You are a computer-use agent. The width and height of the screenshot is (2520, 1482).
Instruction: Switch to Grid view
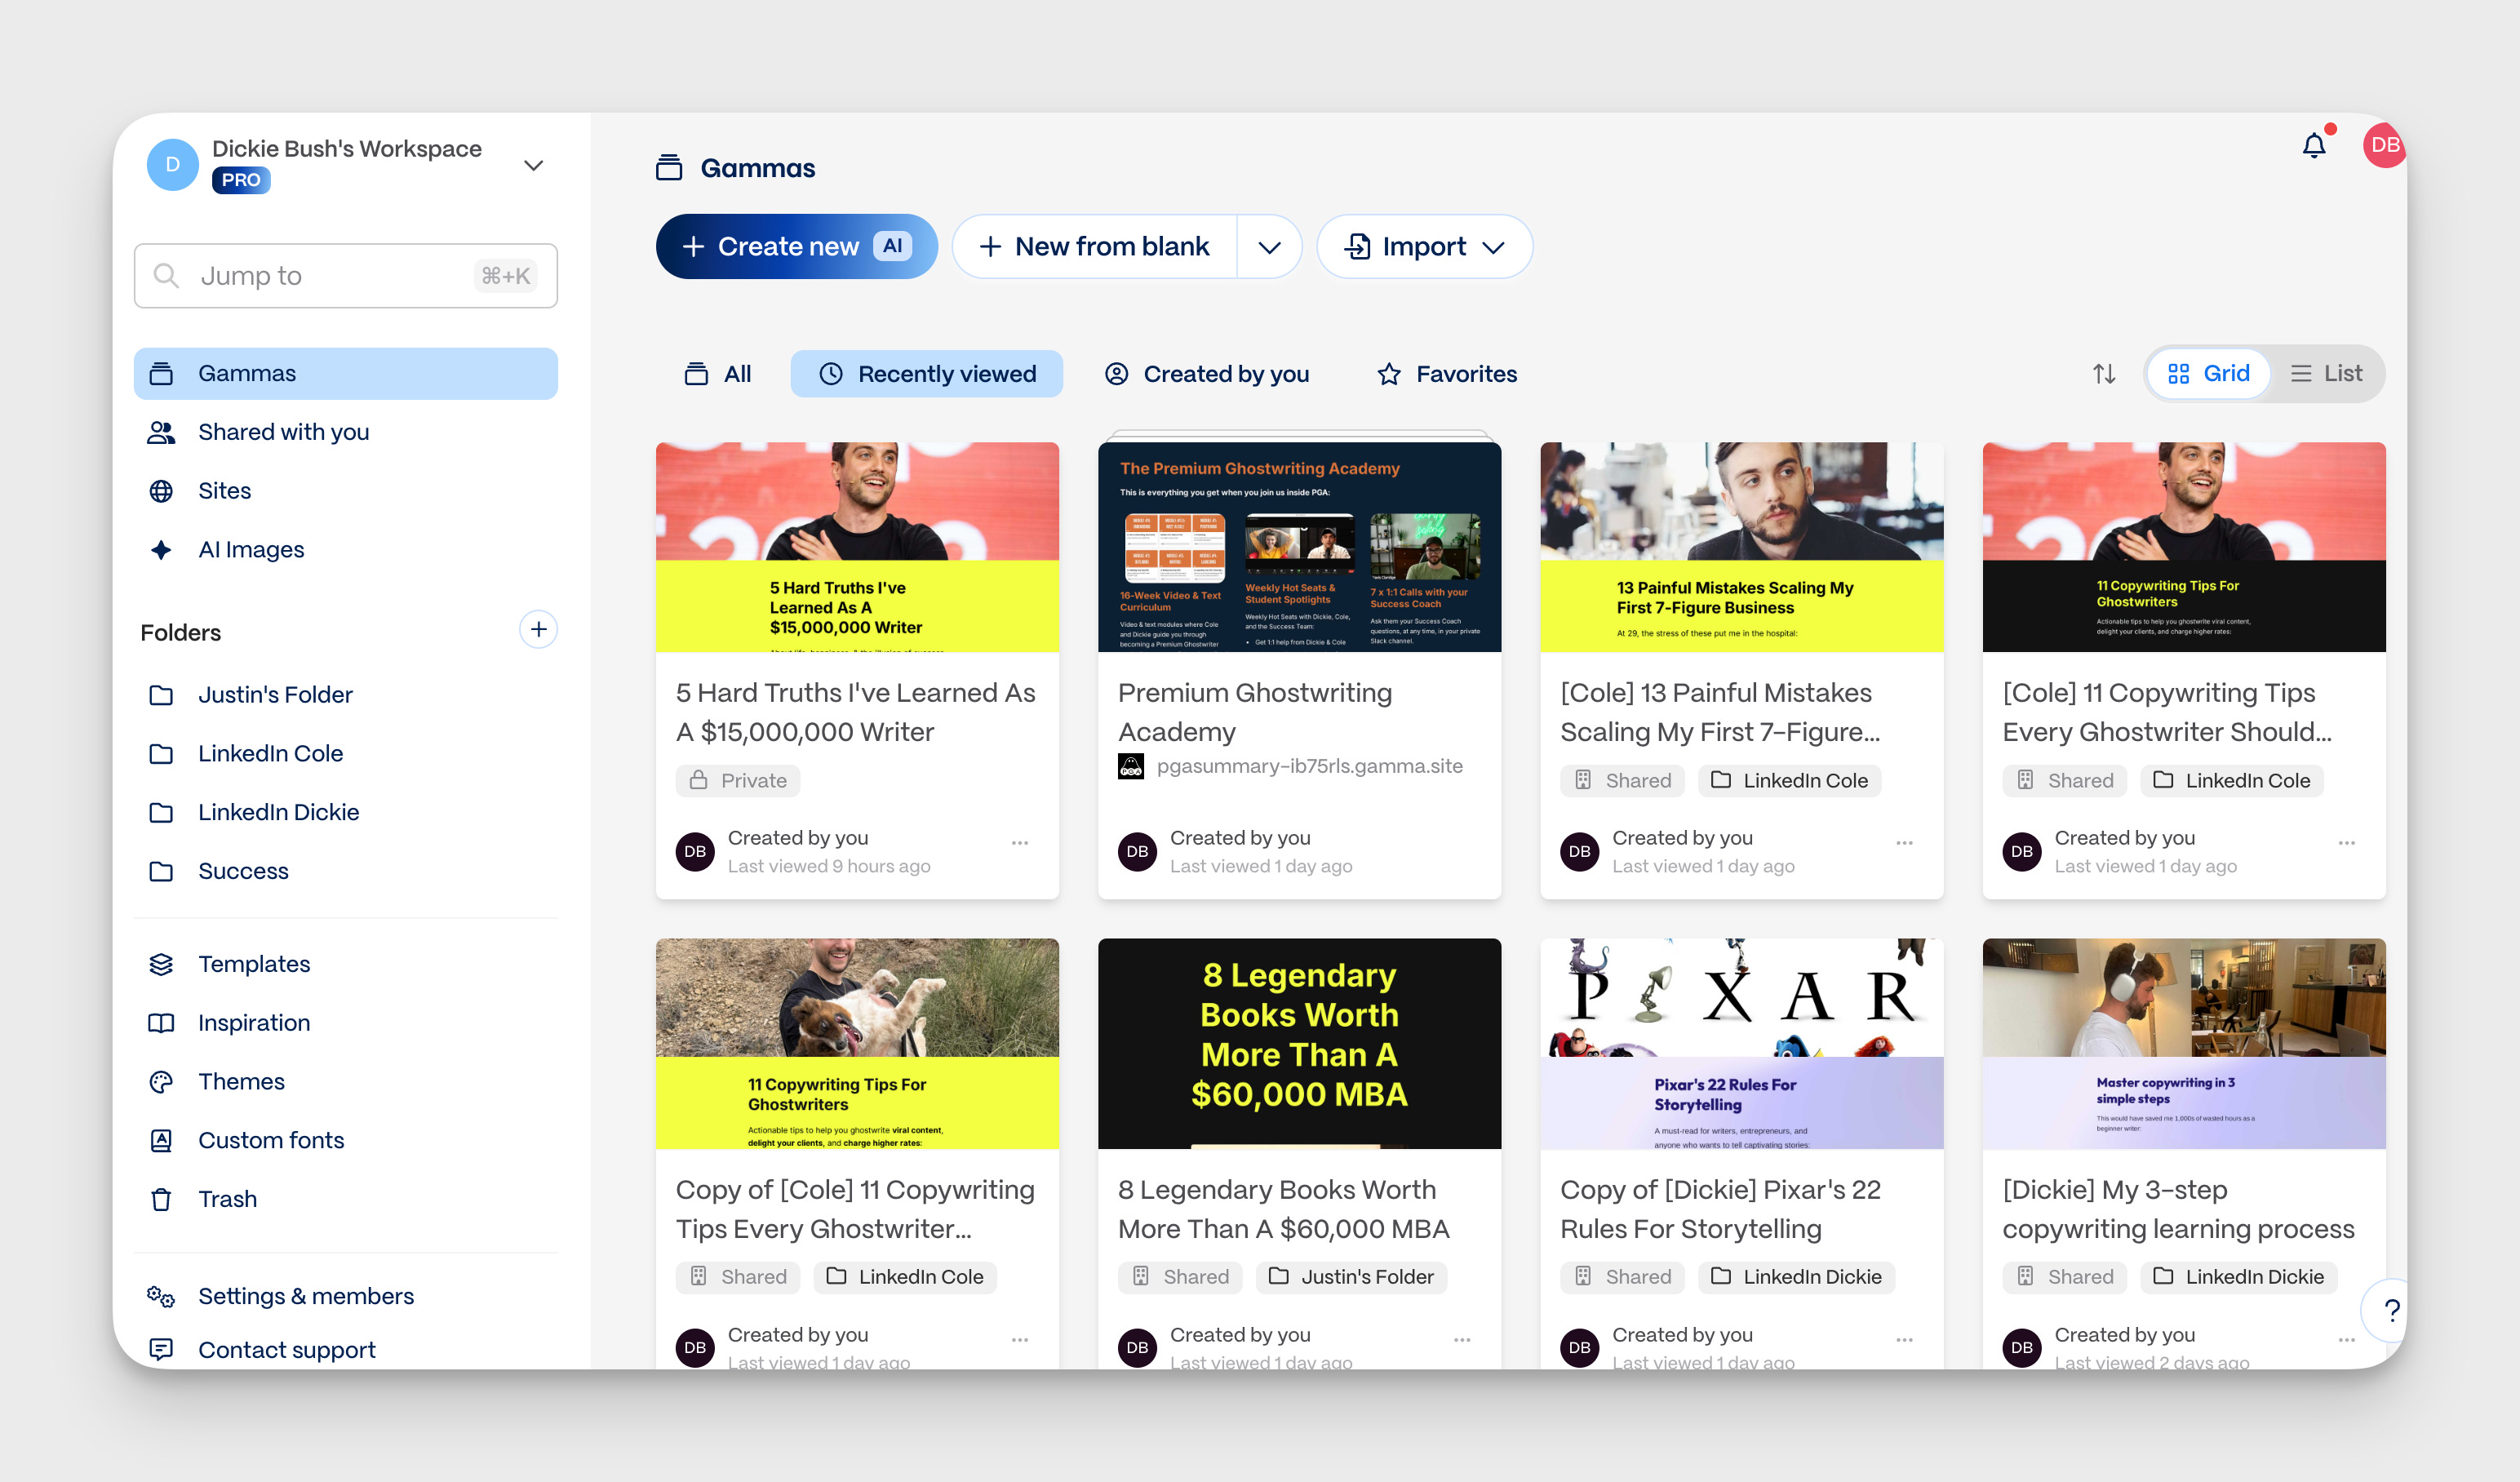pos(2208,374)
